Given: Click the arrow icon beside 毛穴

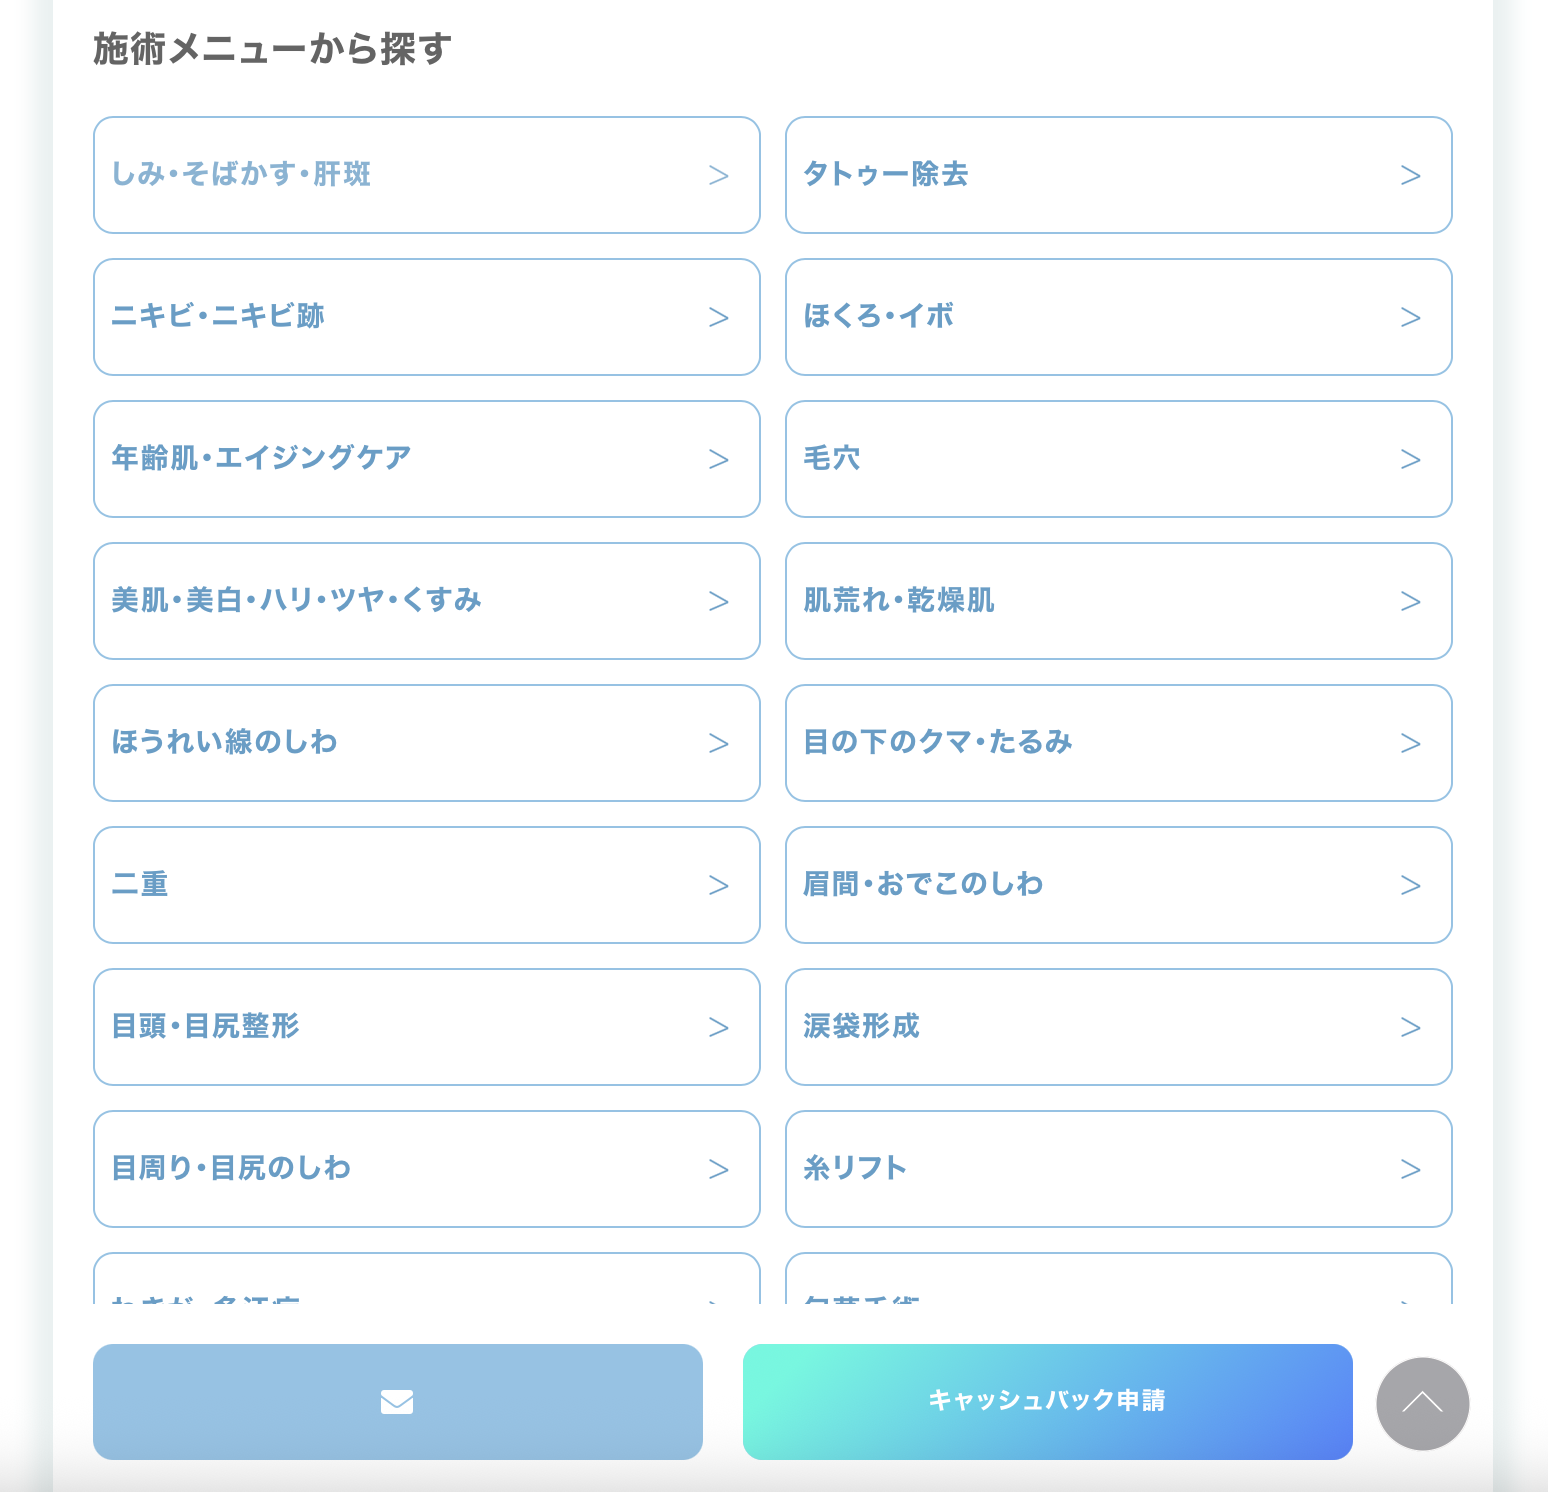Looking at the screenshot, I should [1410, 460].
